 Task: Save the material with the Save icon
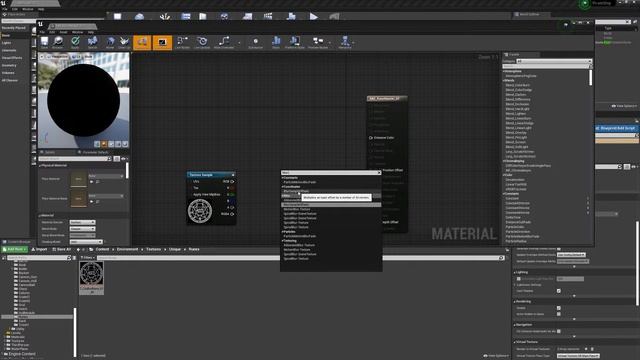(44, 42)
